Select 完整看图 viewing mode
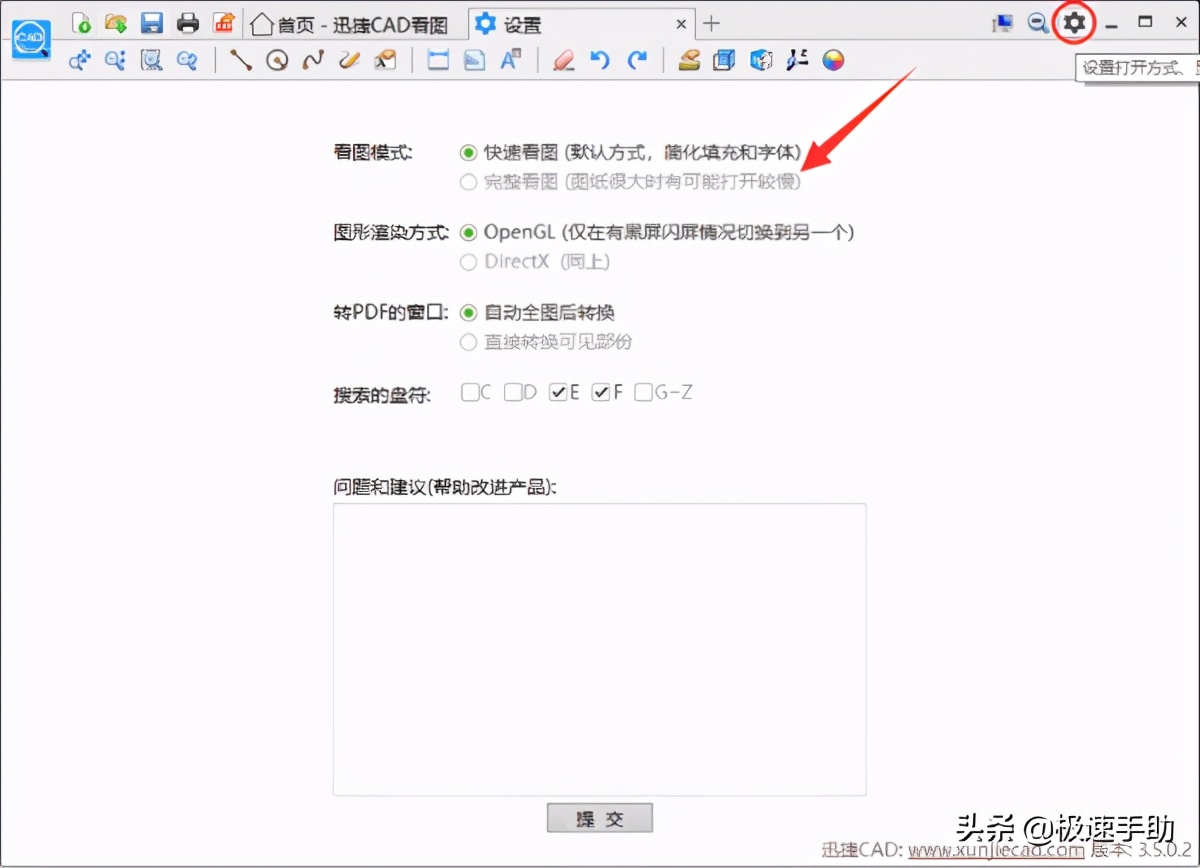This screenshot has width=1200, height=868. point(467,183)
